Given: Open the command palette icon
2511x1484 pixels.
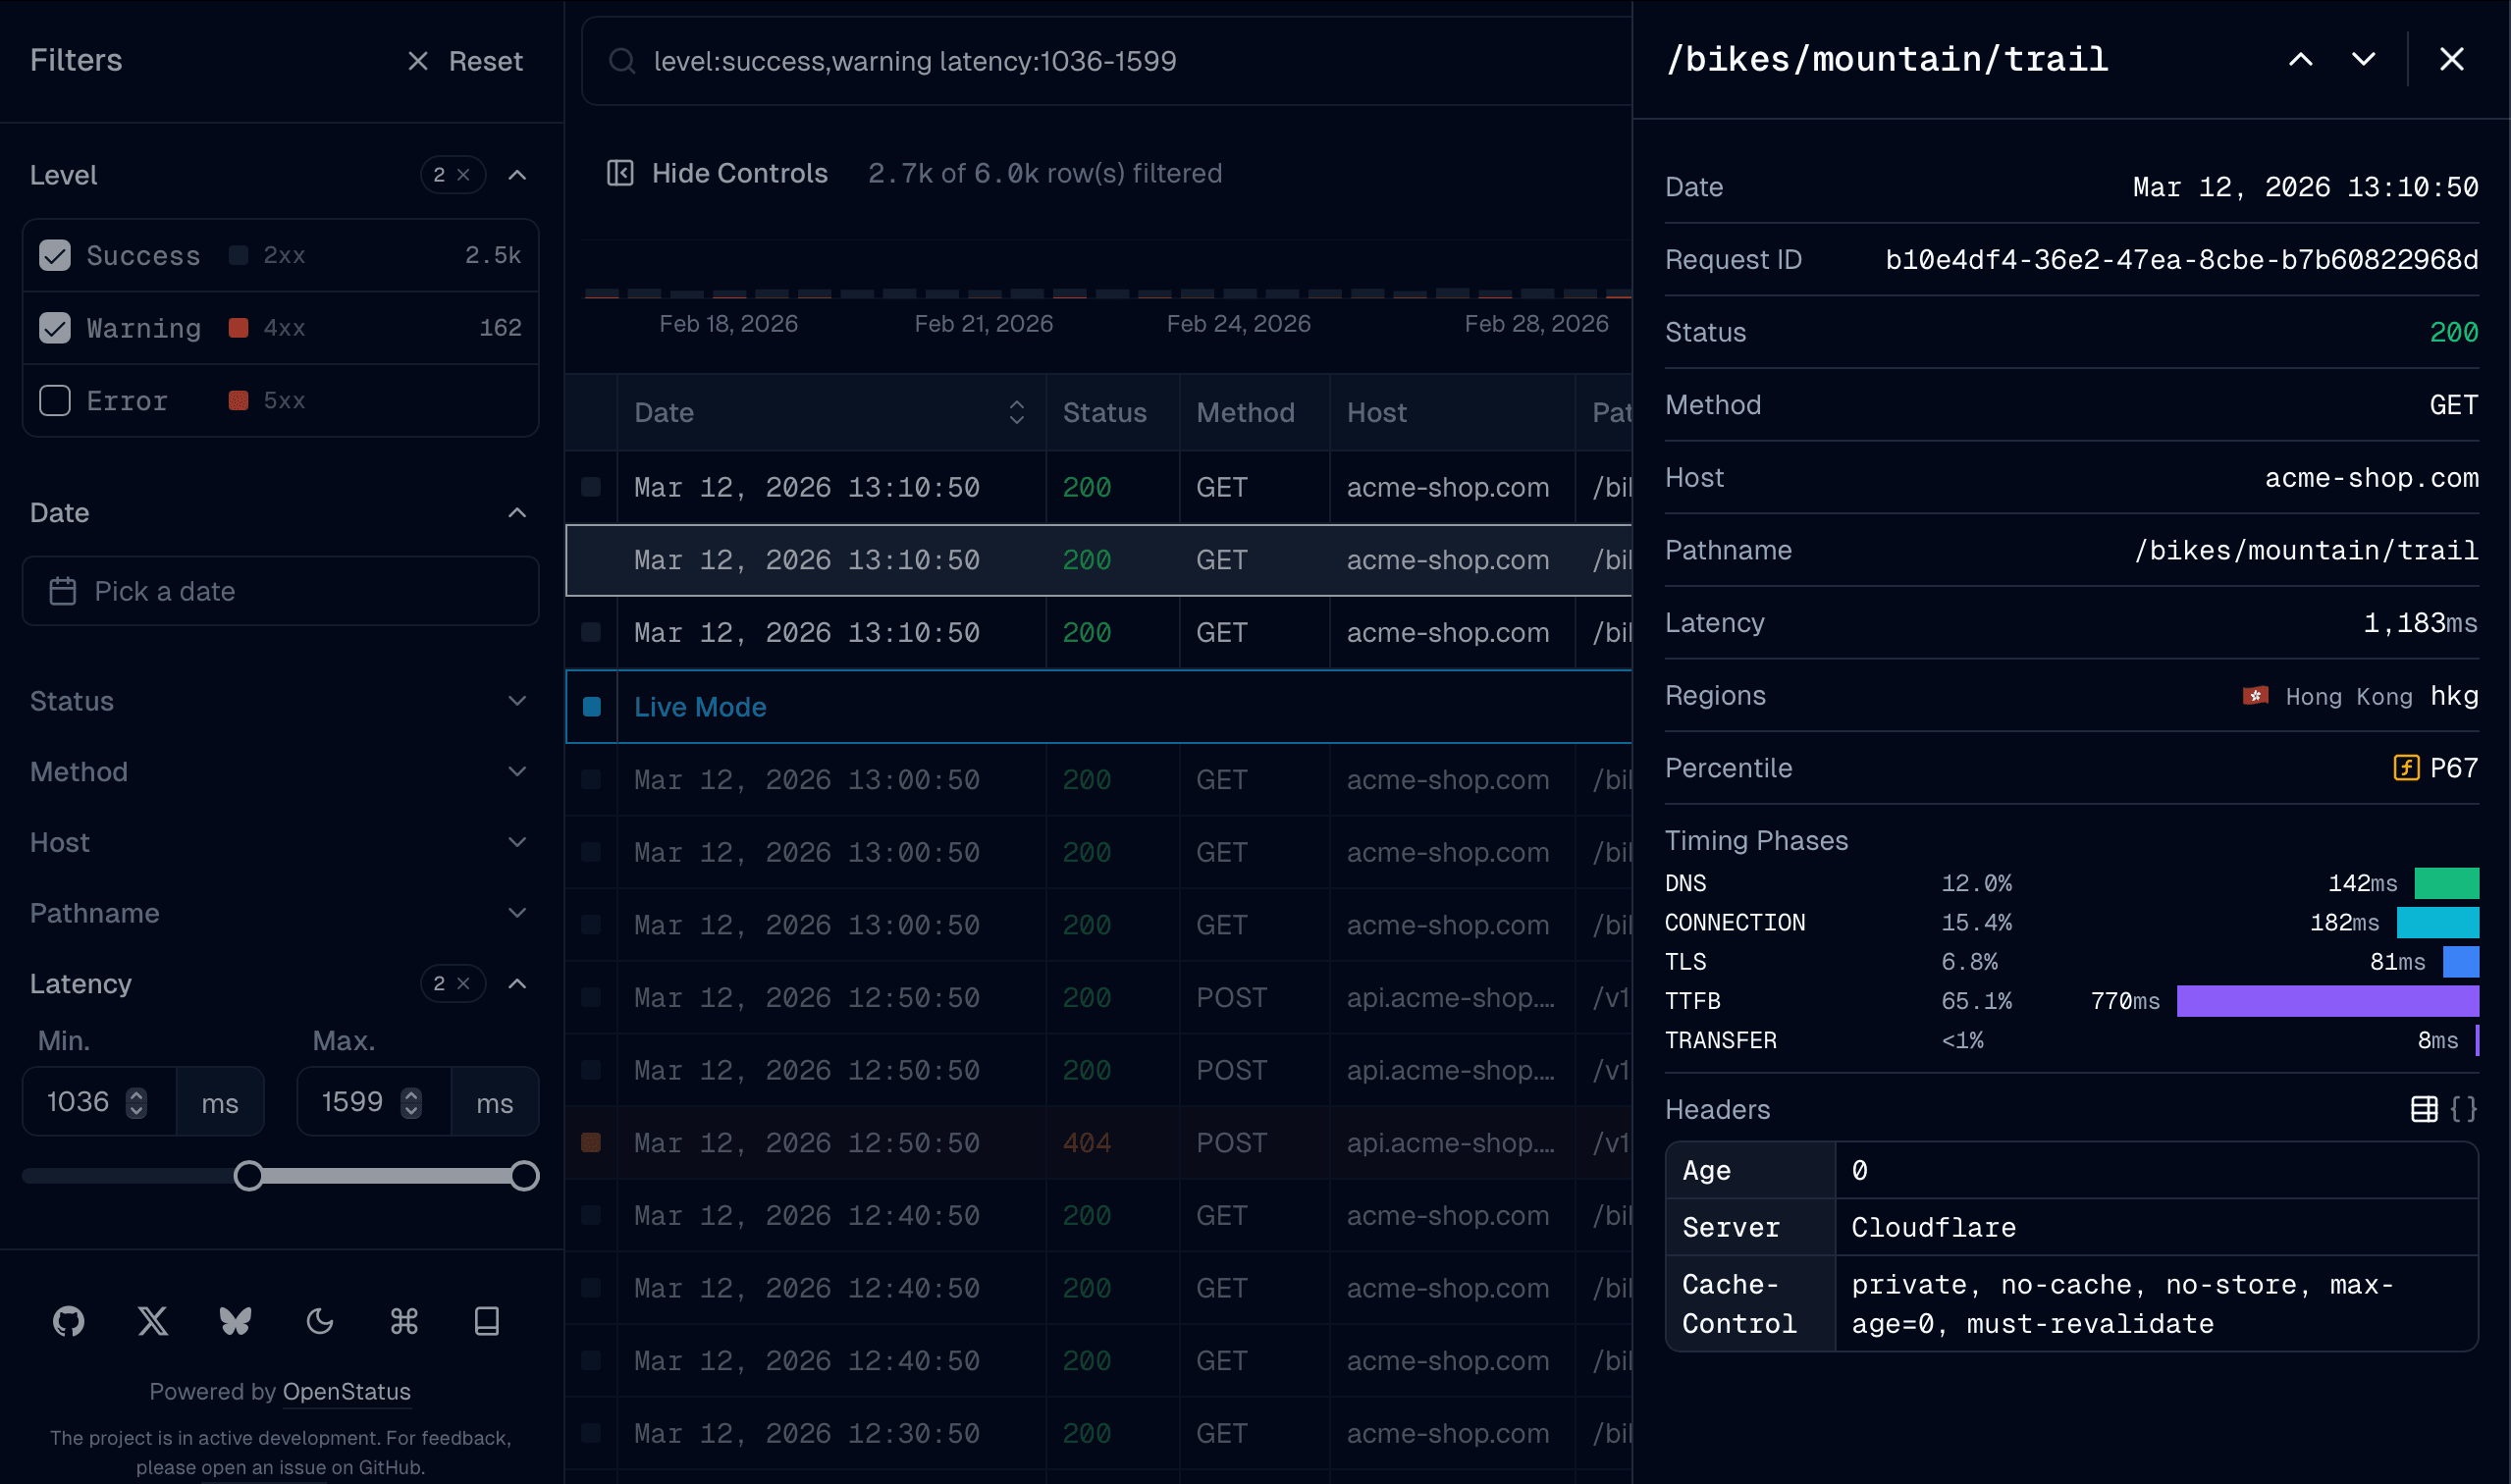Looking at the screenshot, I should point(404,1321).
